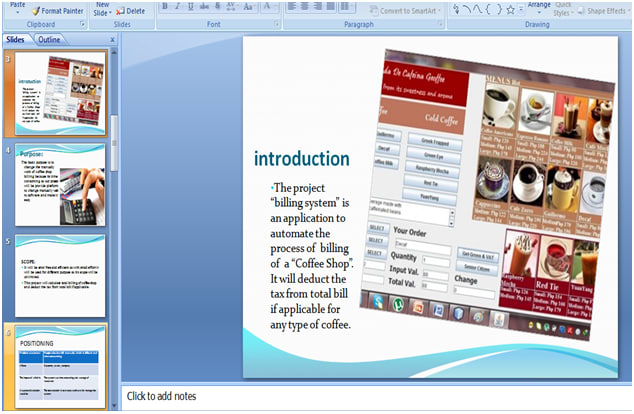
Task: Open the New Slide dropdown
Action: tap(102, 9)
